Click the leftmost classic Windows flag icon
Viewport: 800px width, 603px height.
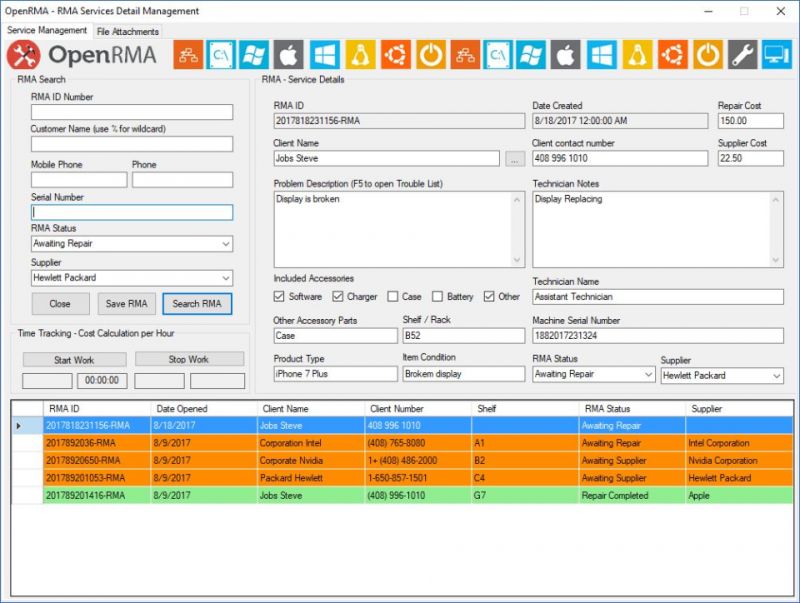coord(254,55)
